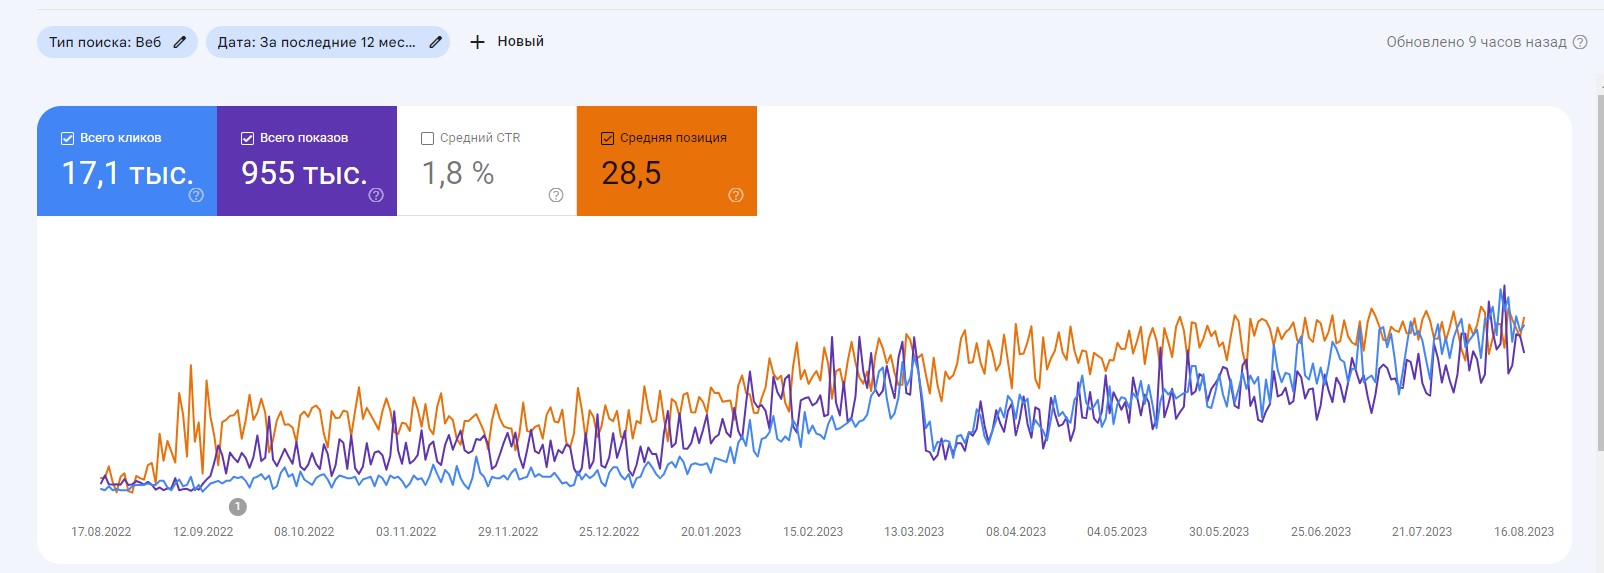Add a new filter with Новый
The image size is (1604, 573).
coord(507,42)
